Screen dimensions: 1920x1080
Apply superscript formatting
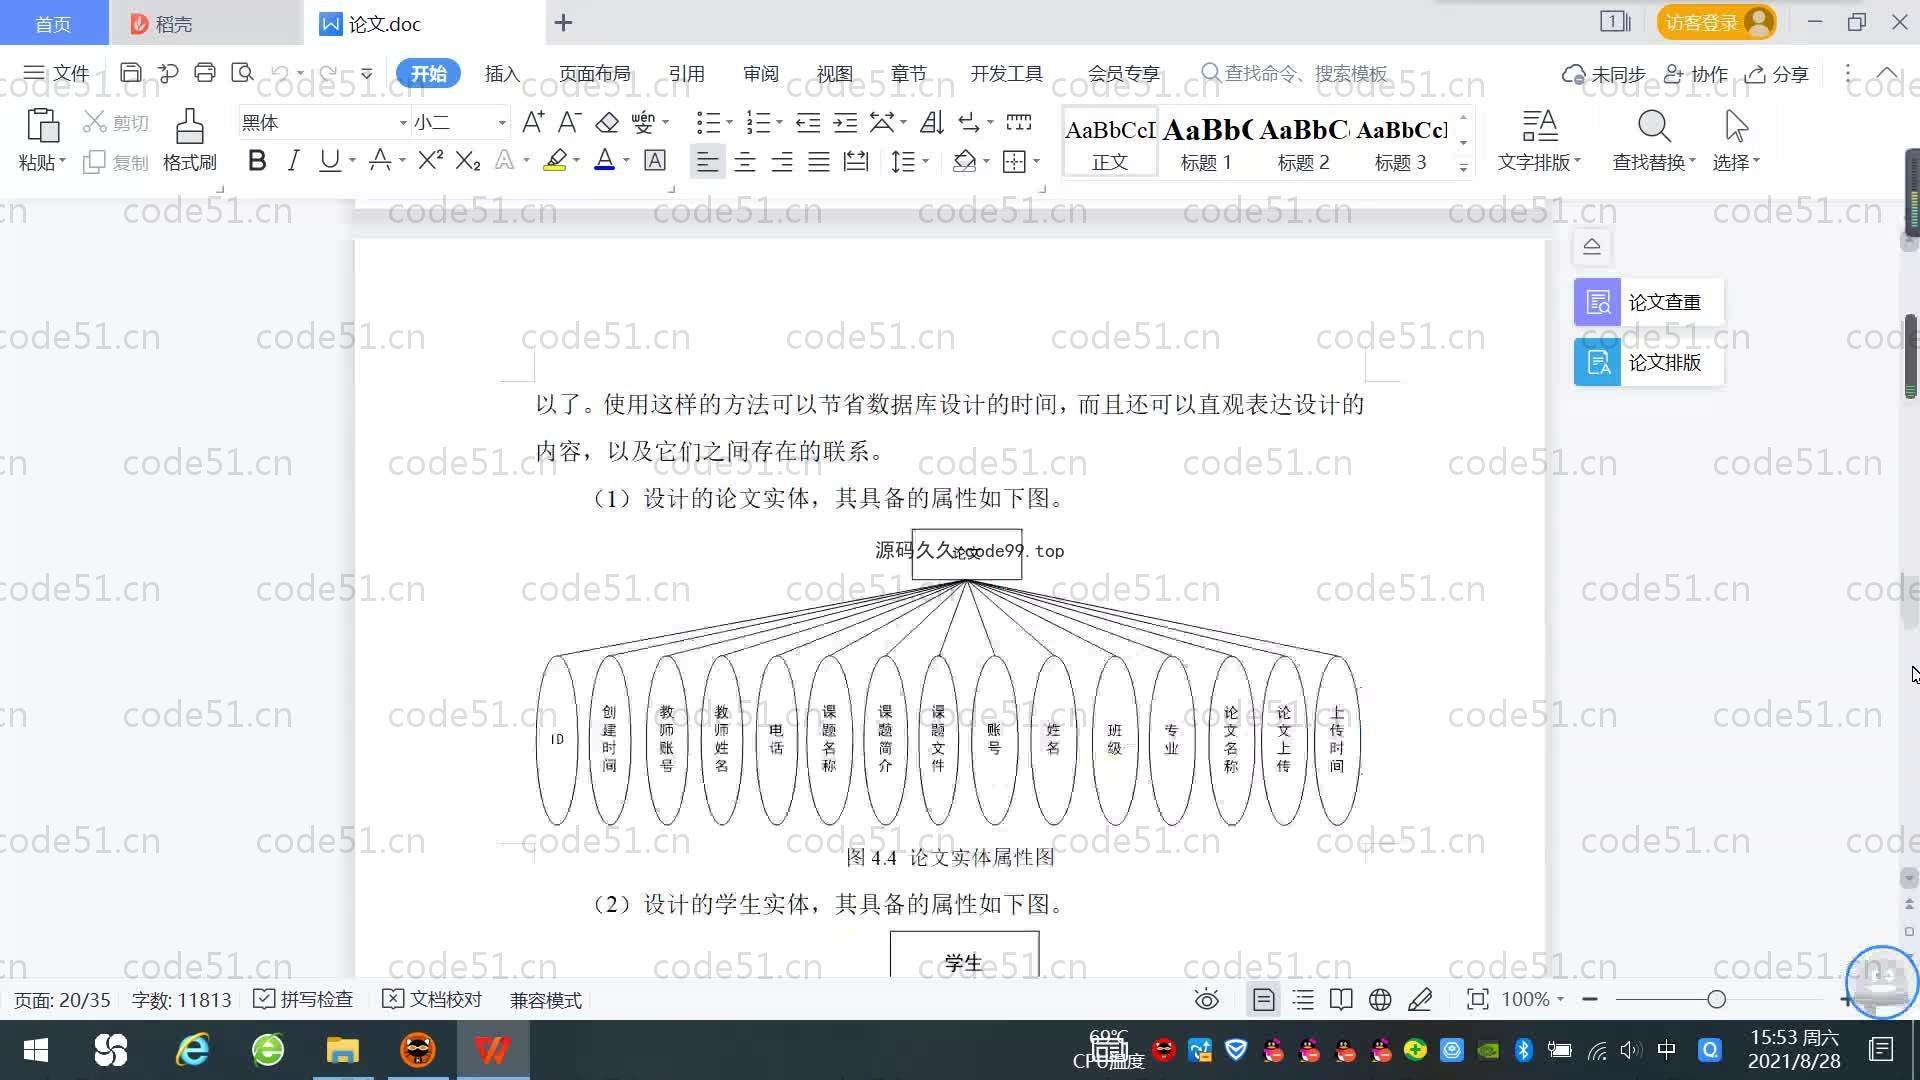point(431,161)
